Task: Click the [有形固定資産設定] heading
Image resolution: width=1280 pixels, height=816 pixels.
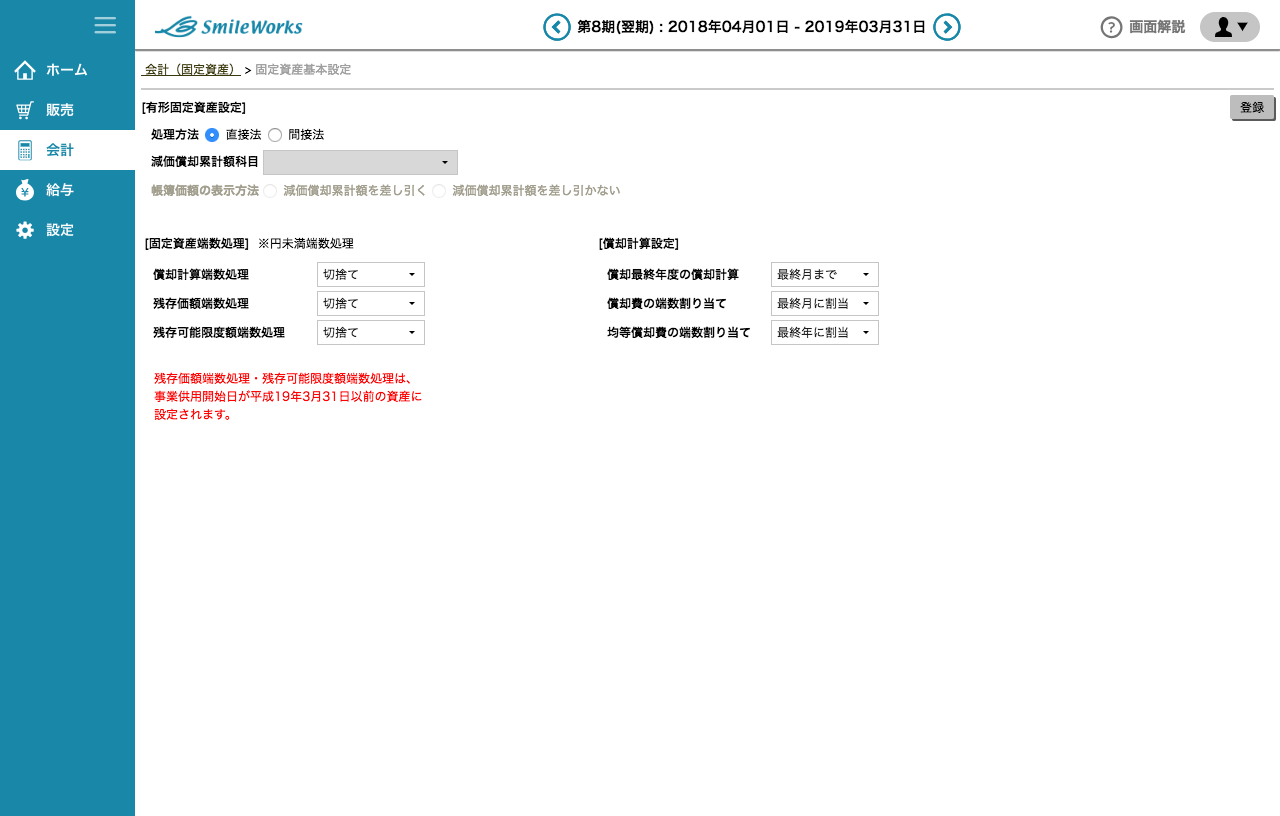Action: (194, 107)
